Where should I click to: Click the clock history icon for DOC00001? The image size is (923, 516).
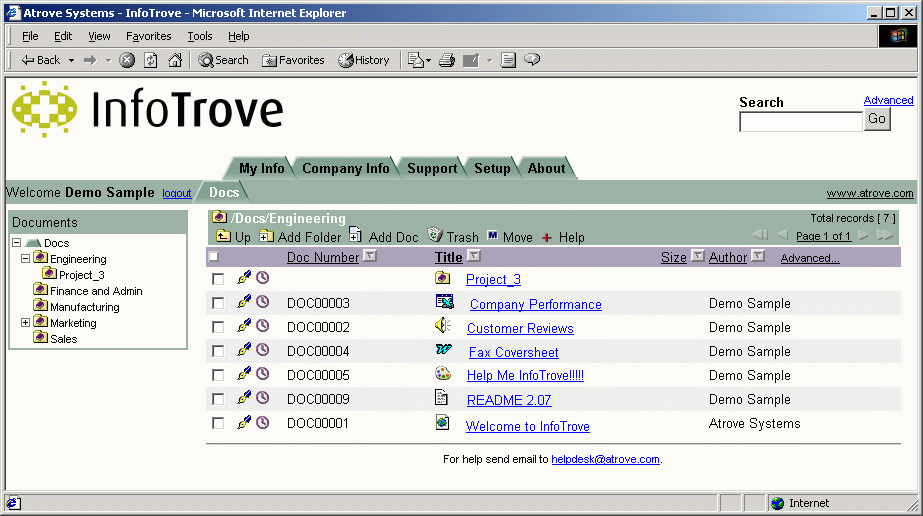[263, 422]
